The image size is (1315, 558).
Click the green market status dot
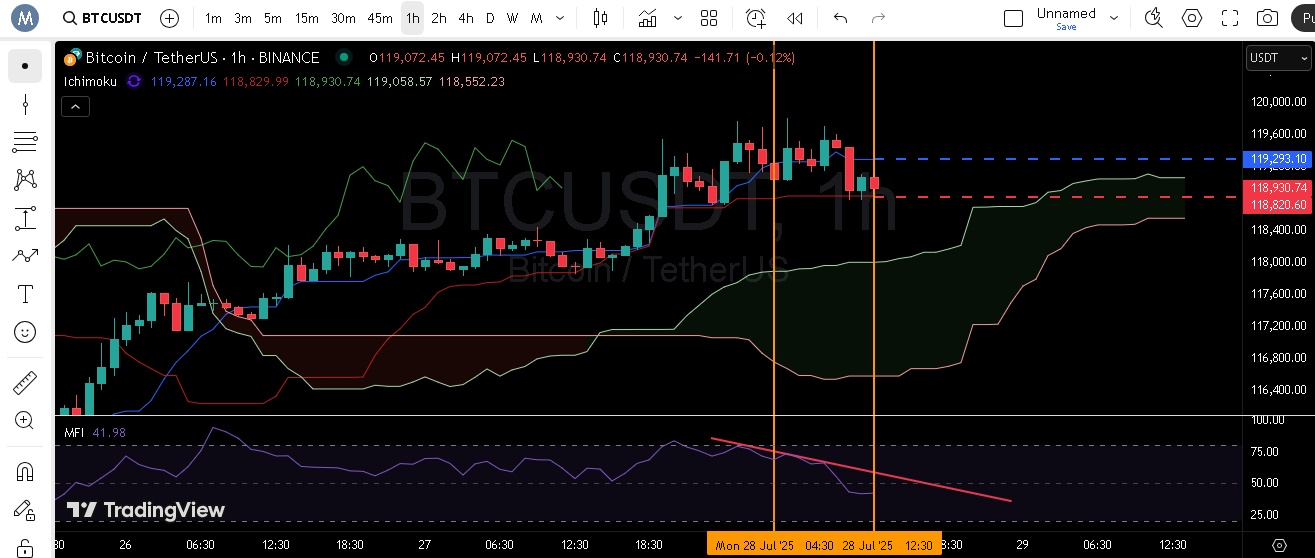[344, 58]
